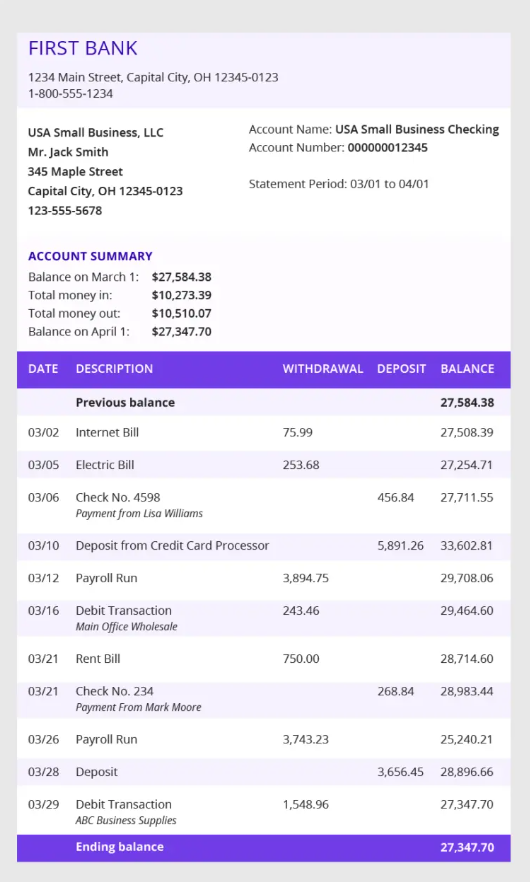Viewport: 530px width, 882px height.
Task: Select the bank phone number 1-800-555-1234
Action: coord(70,94)
